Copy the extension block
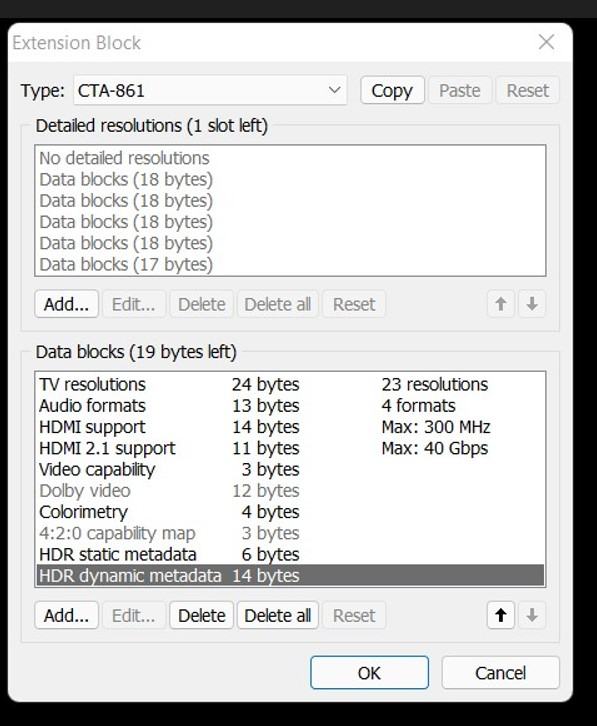The width and height of the screenshot is (597, 726). pyautogui.click(x=392, y=90)
